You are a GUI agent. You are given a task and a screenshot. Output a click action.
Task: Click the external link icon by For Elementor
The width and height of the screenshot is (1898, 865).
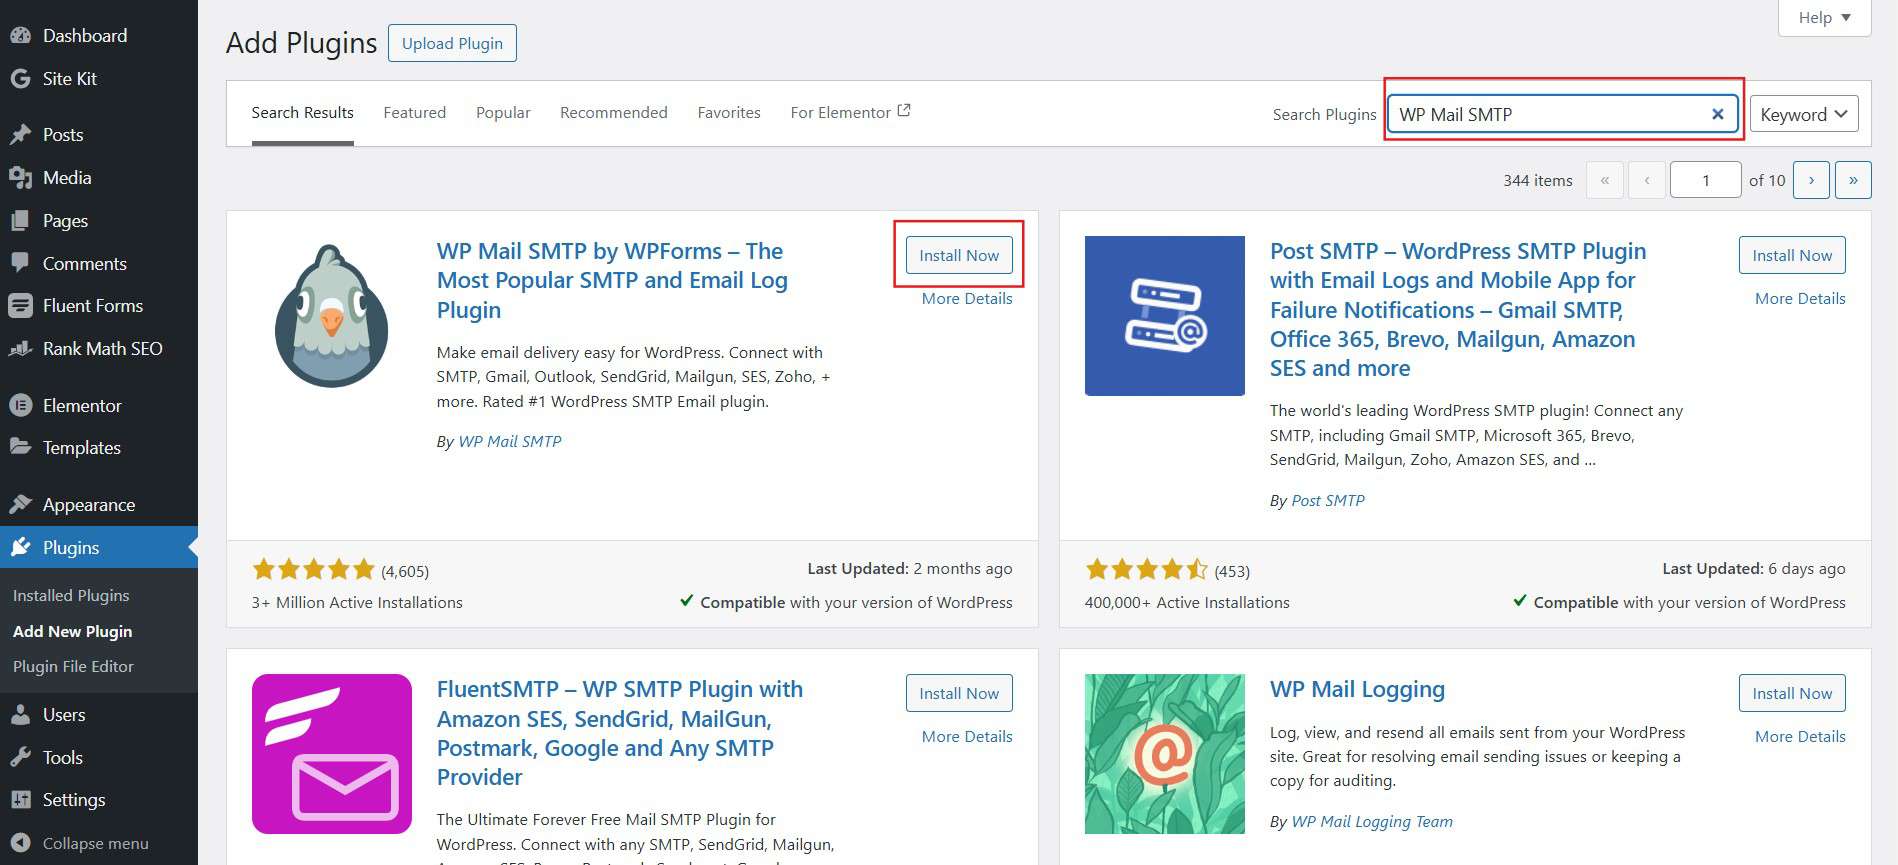[x=904, y=111]
